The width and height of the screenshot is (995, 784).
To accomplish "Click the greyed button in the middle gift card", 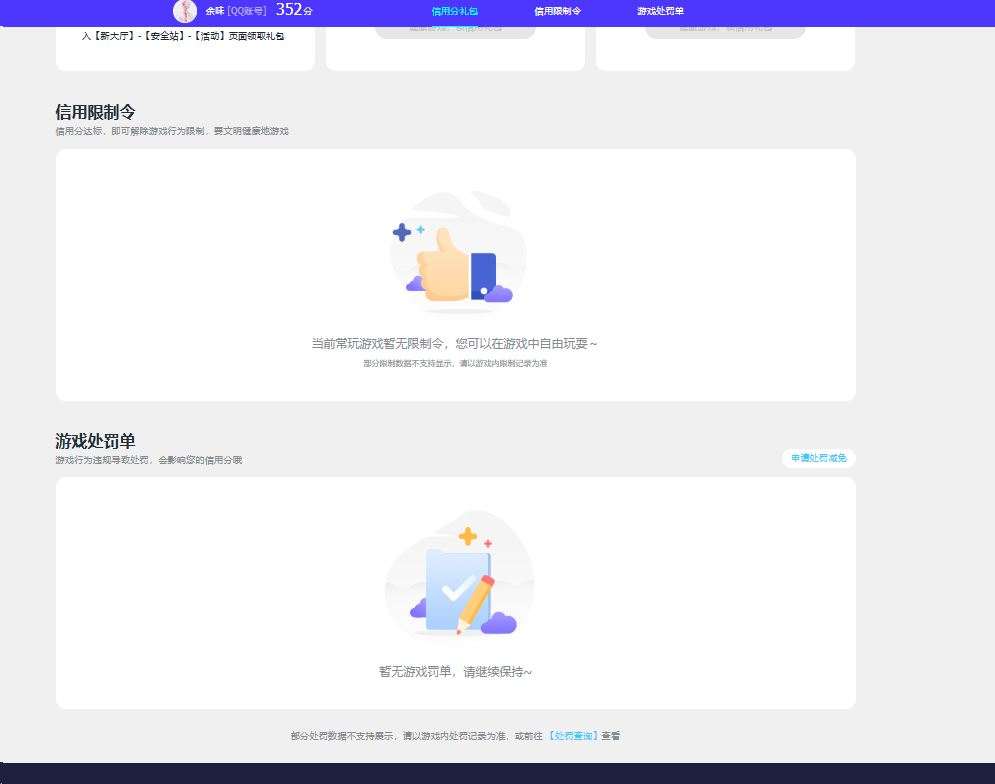I will pyautogui.click(x=455, y=30).
